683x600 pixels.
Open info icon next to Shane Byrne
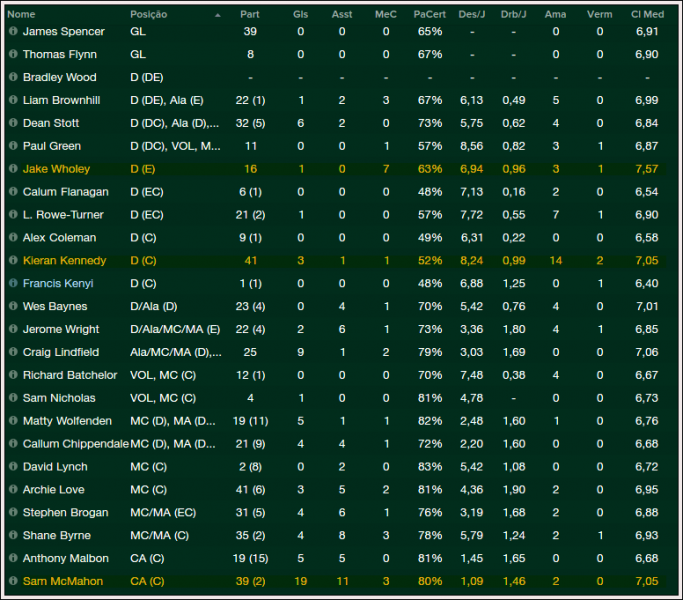[x=13, y=535]
